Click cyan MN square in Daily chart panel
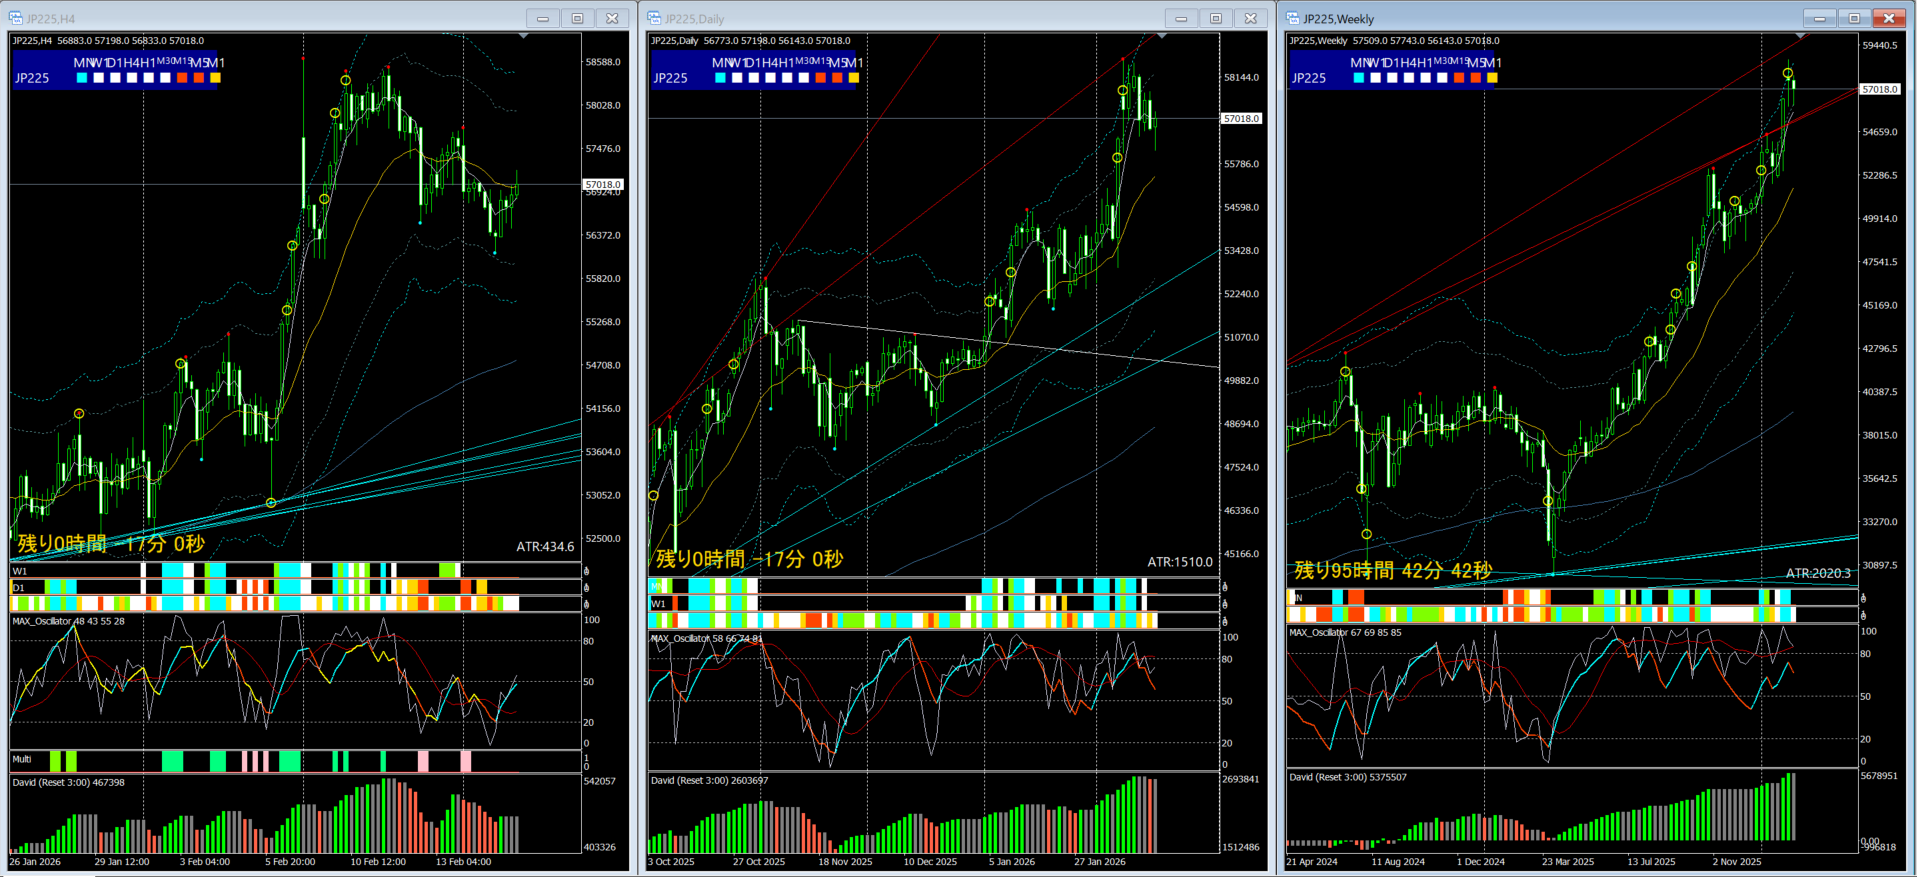 pos(720,78)
